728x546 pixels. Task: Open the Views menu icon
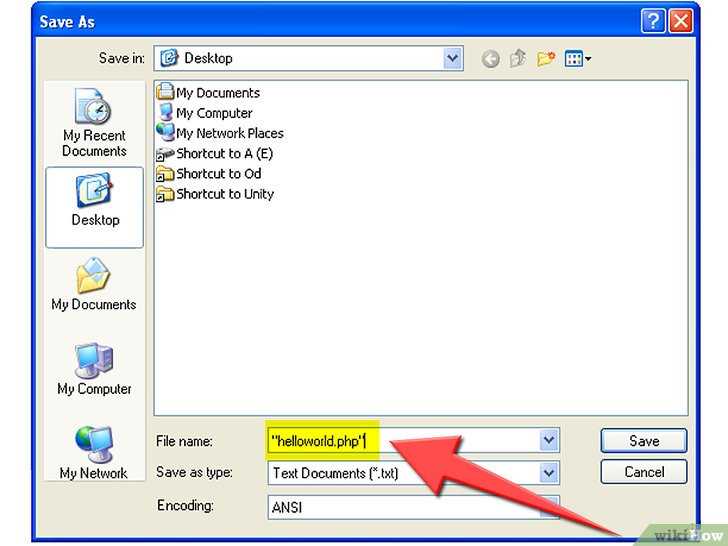click(578, 59)
